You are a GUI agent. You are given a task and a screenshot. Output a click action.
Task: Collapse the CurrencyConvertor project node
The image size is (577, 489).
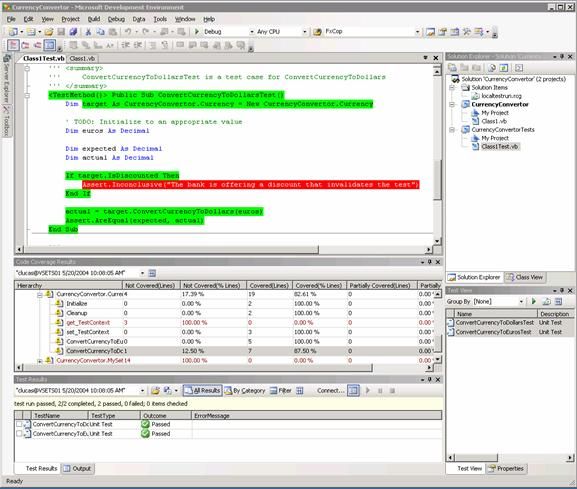452,104
